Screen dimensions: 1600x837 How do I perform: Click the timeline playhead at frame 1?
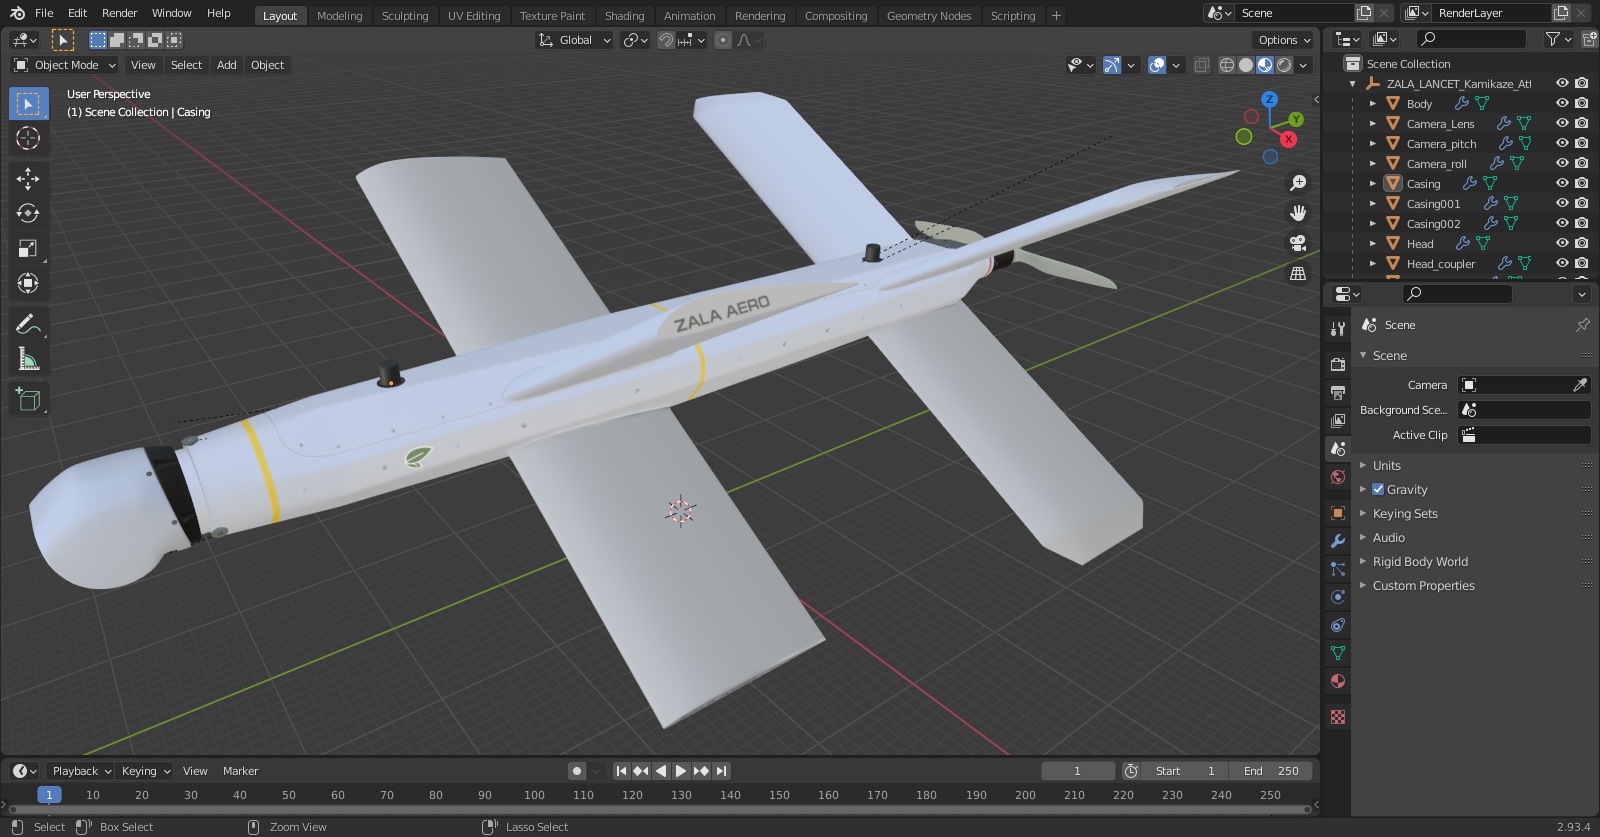coord(49,795)
